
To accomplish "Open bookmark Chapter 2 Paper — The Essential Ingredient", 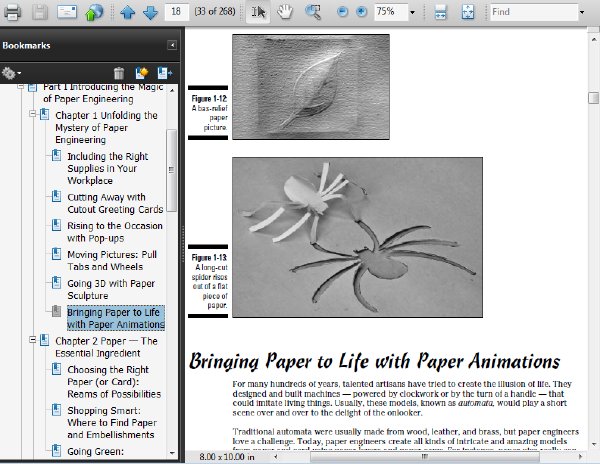I will tap(106, 347).
